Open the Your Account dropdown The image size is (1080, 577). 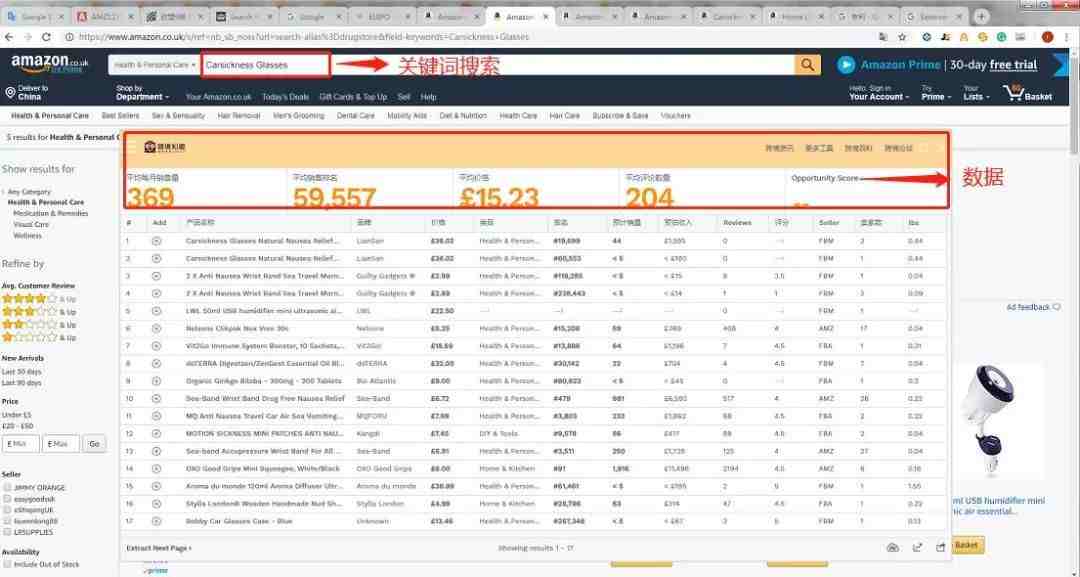[879, 93]
